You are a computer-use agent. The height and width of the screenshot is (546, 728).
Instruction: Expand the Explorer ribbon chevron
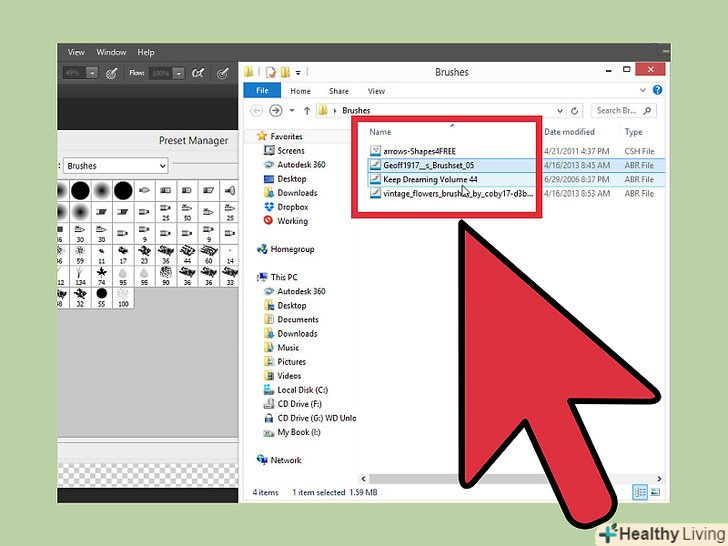point(643,90)
